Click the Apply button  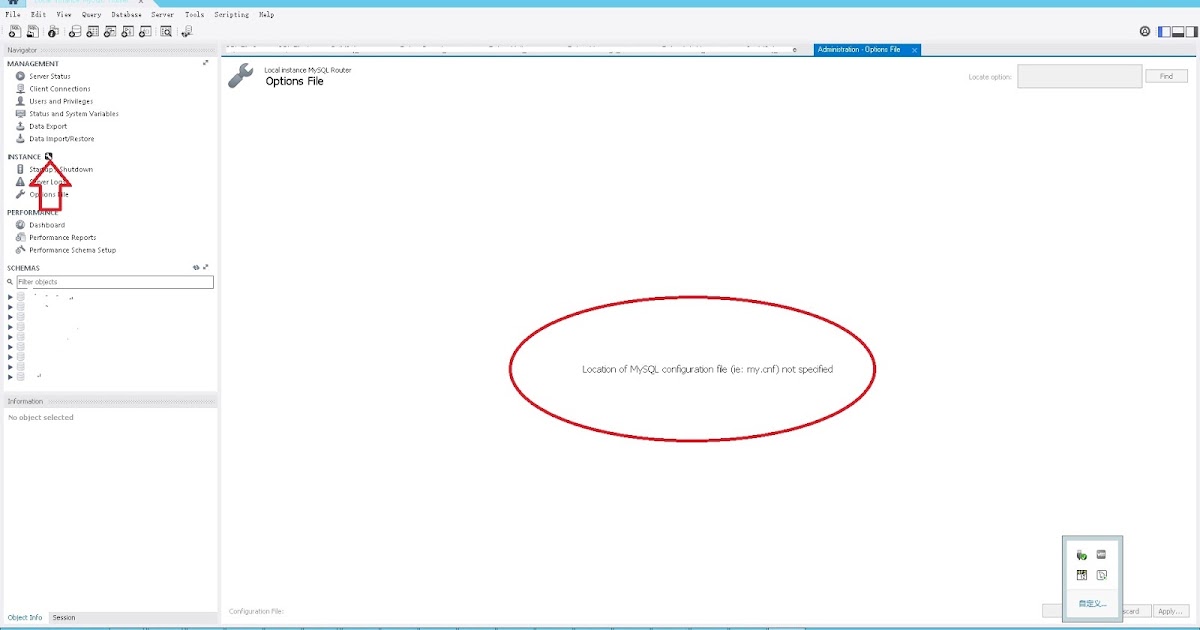coord(1170,610)
